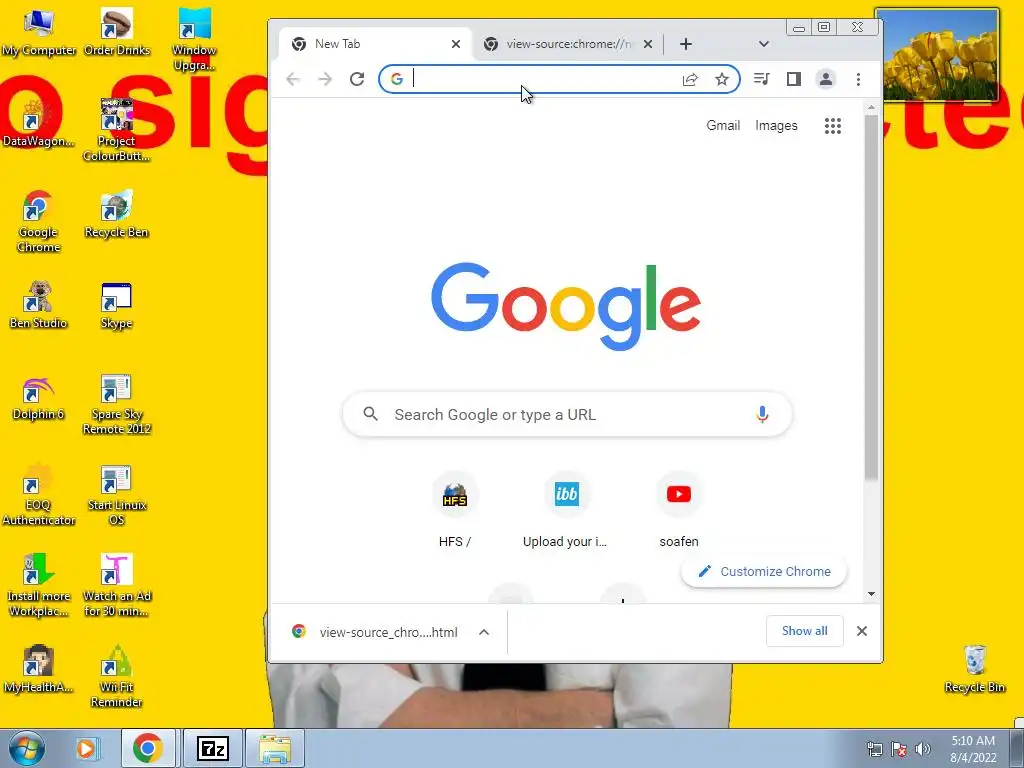Screen dimensions: 1024x768
Task: Click the volume speaker tray icon
Action: pos(923,749)
